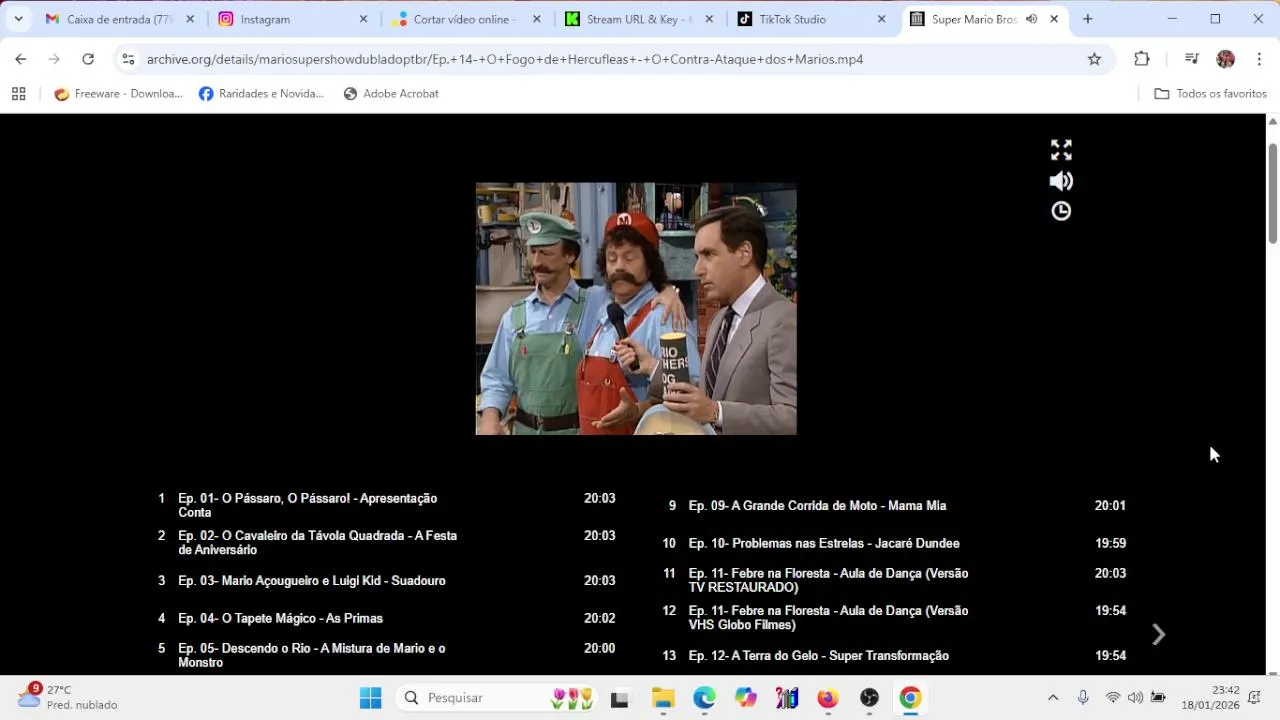Image resolution: width=1280 pixels, height=720 pixels.
Task: Show hidden system tray icons
Action: 1053,698
